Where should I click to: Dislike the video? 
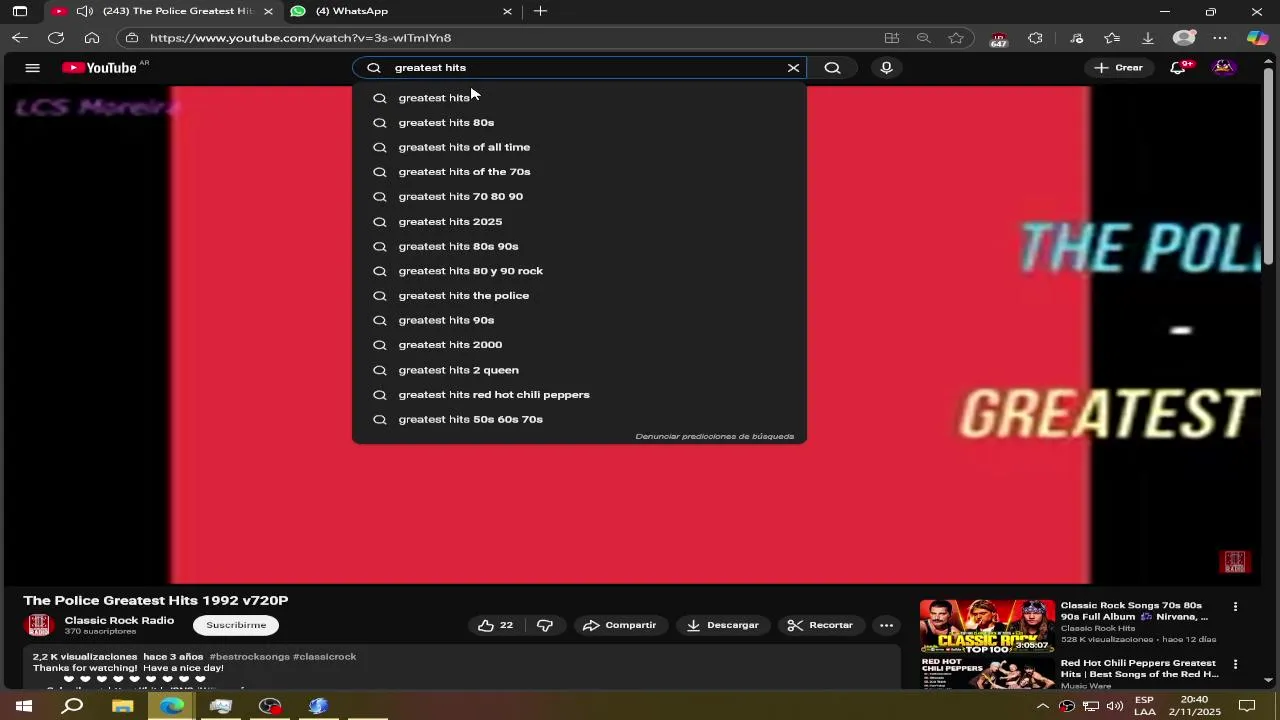click(545, 625)
